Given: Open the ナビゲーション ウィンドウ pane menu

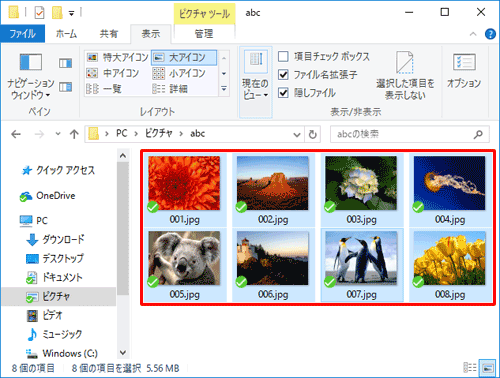Looking at the screenshot, I should [x=31, y=76].
